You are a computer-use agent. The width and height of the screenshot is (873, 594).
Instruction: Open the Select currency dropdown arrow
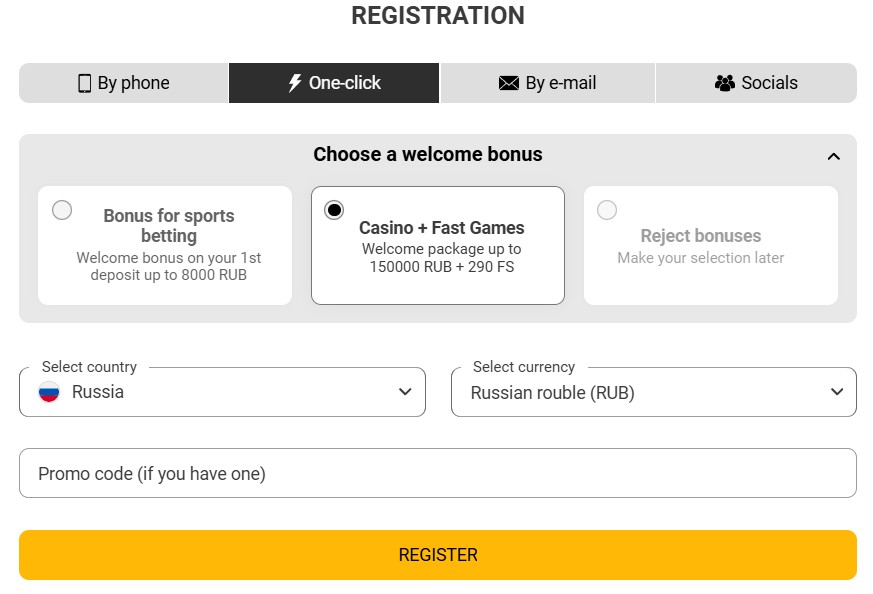[x=837, y=392]
